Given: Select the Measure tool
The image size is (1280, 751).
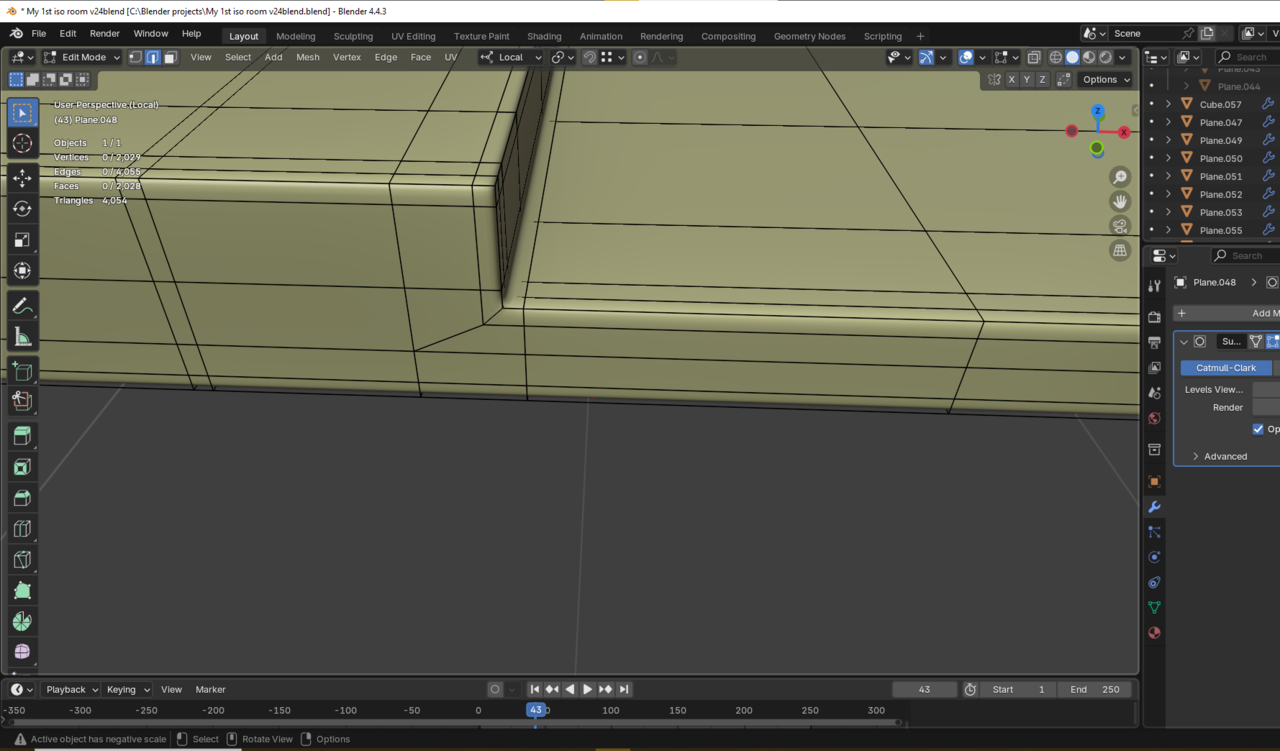Looking at the screenshot, I should 22,337.
